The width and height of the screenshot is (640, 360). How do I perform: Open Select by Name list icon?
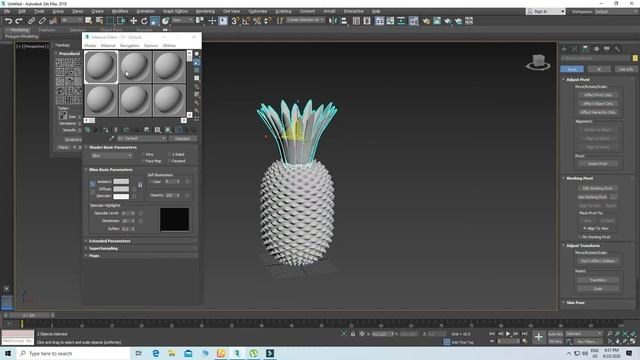pyautogui.click(x=99, y=20)
